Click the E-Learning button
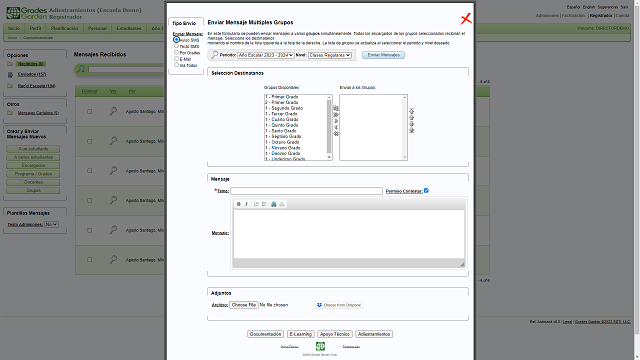 pos(301,334)
